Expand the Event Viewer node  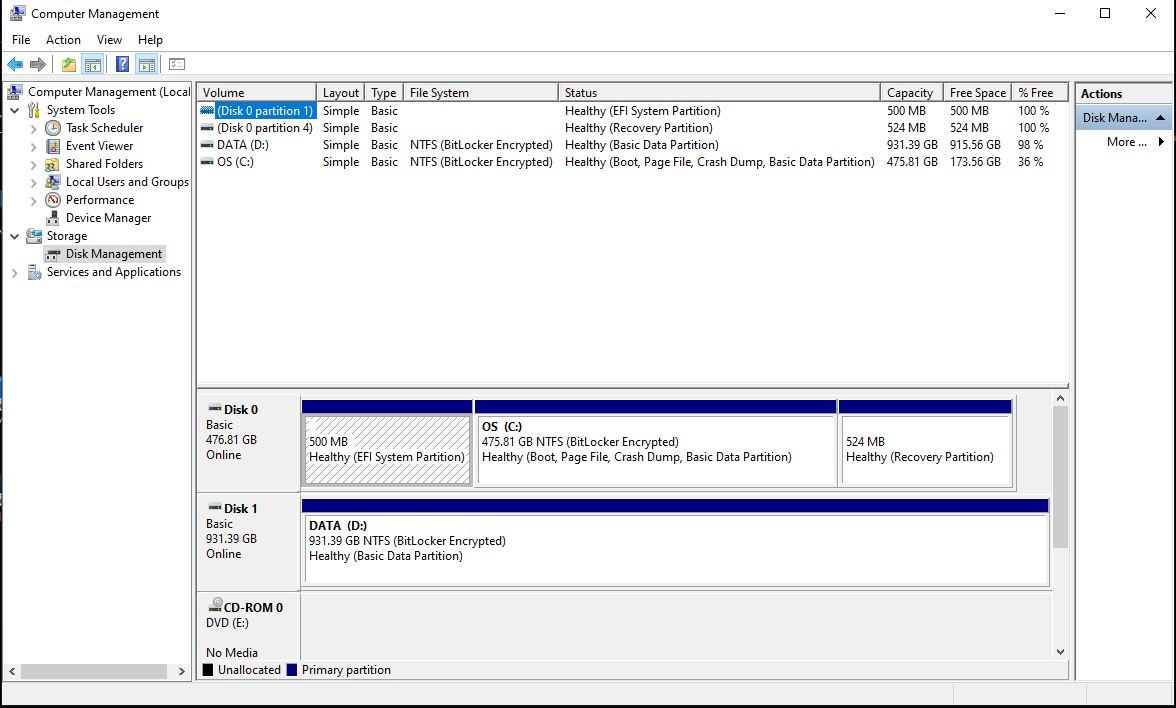[33, 147]
